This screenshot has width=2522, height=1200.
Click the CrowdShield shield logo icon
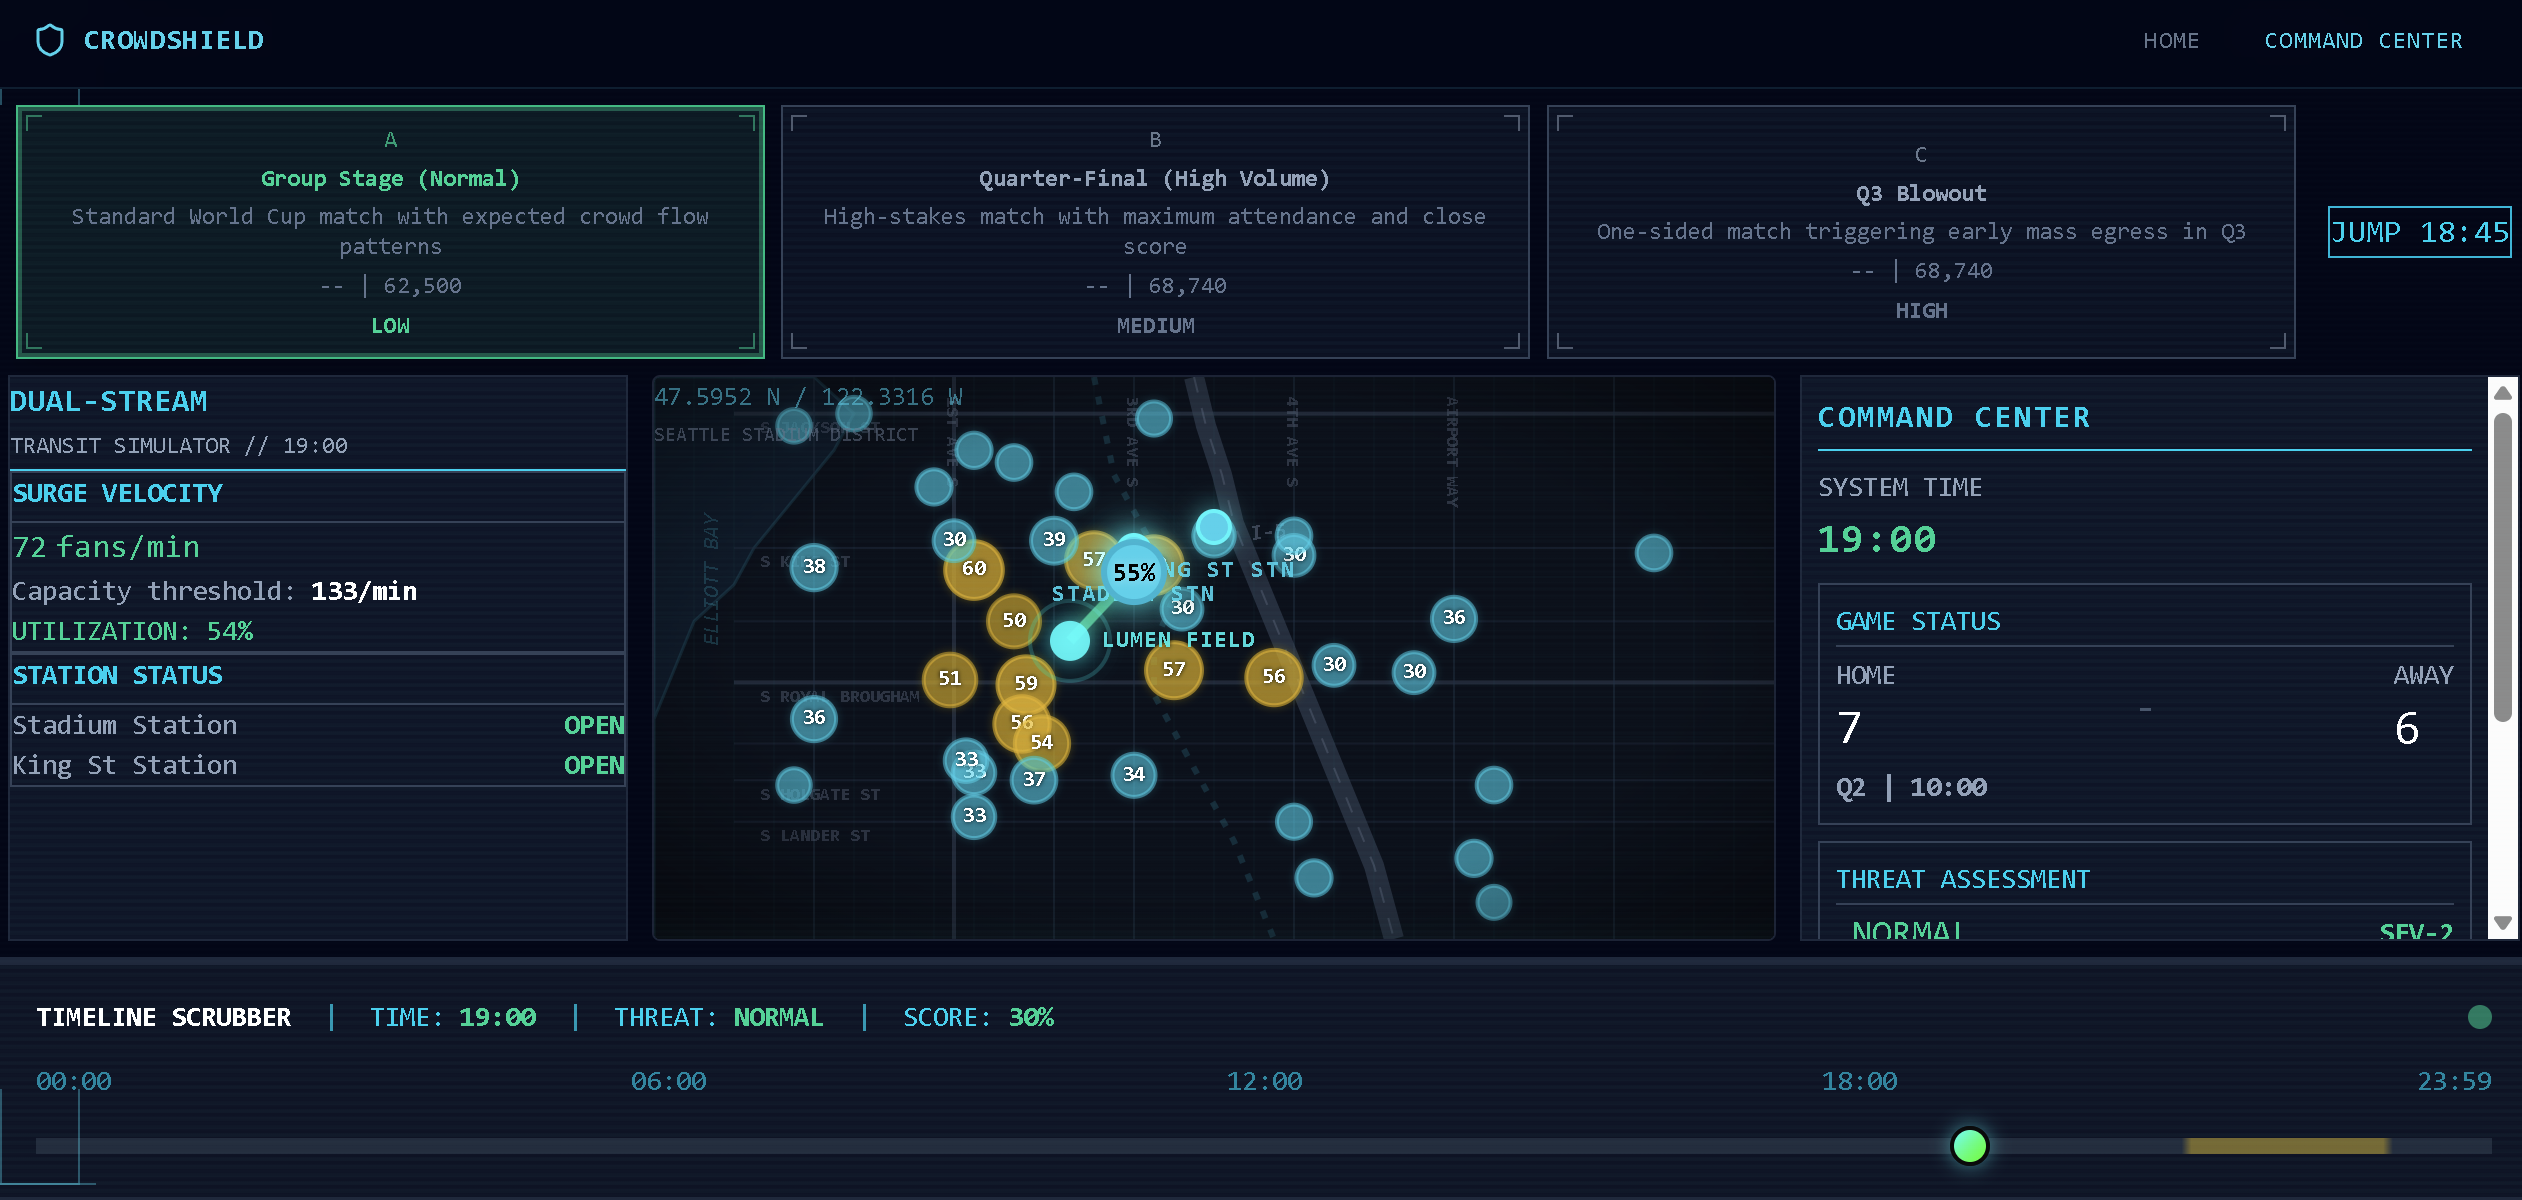click(x=49, y=40)
